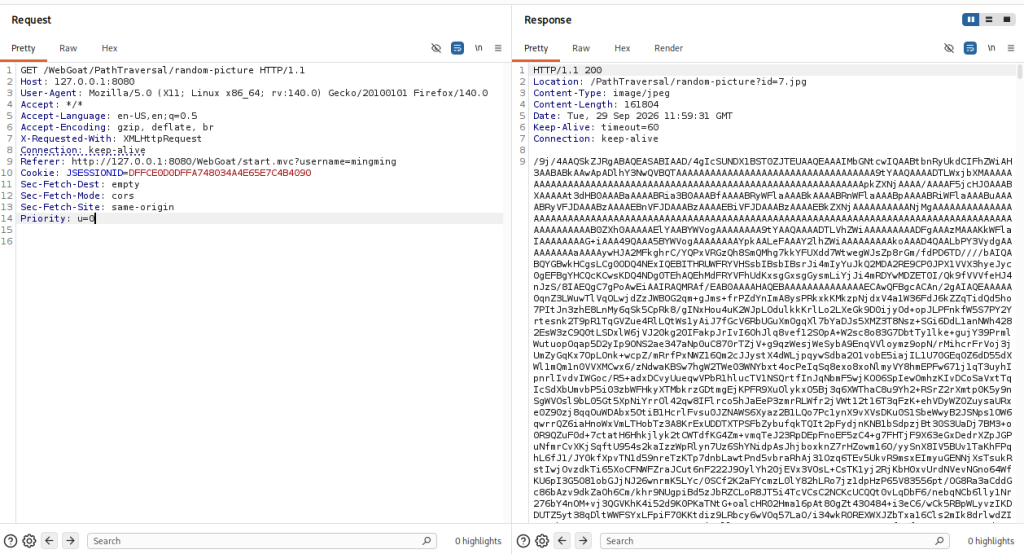Switch Response panel to Raw tab
This screenshot has width=1024, height=554.
click(581, 48)
